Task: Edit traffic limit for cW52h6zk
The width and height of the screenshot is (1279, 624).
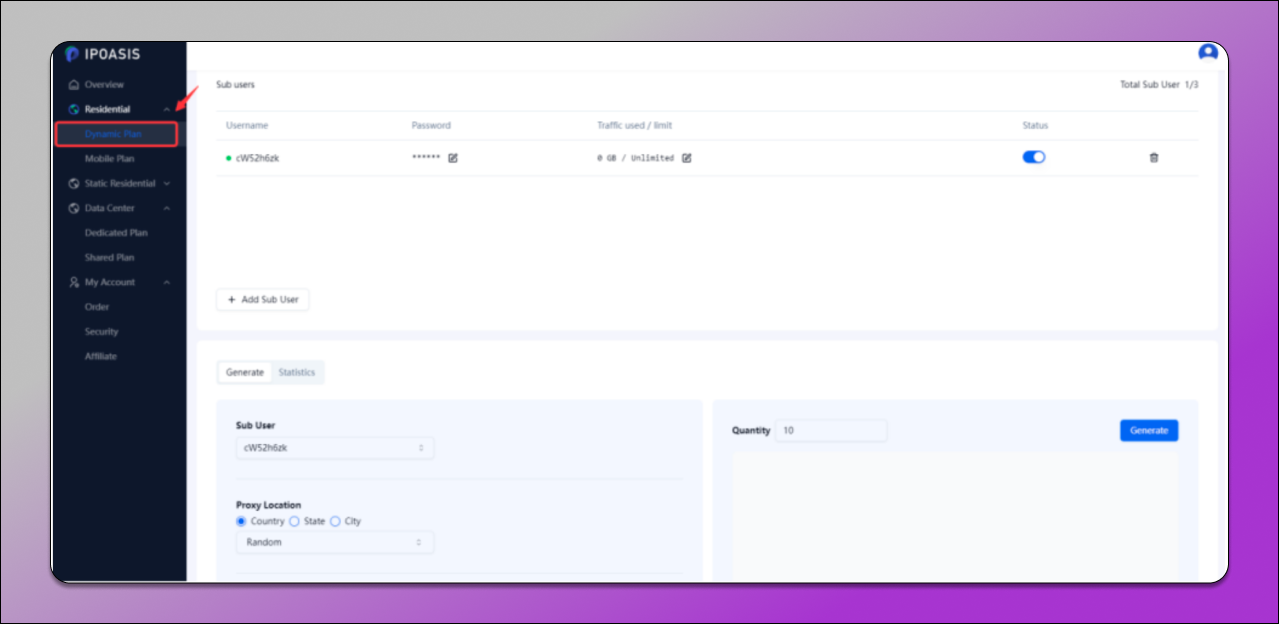Action: [x=687, y=158]
